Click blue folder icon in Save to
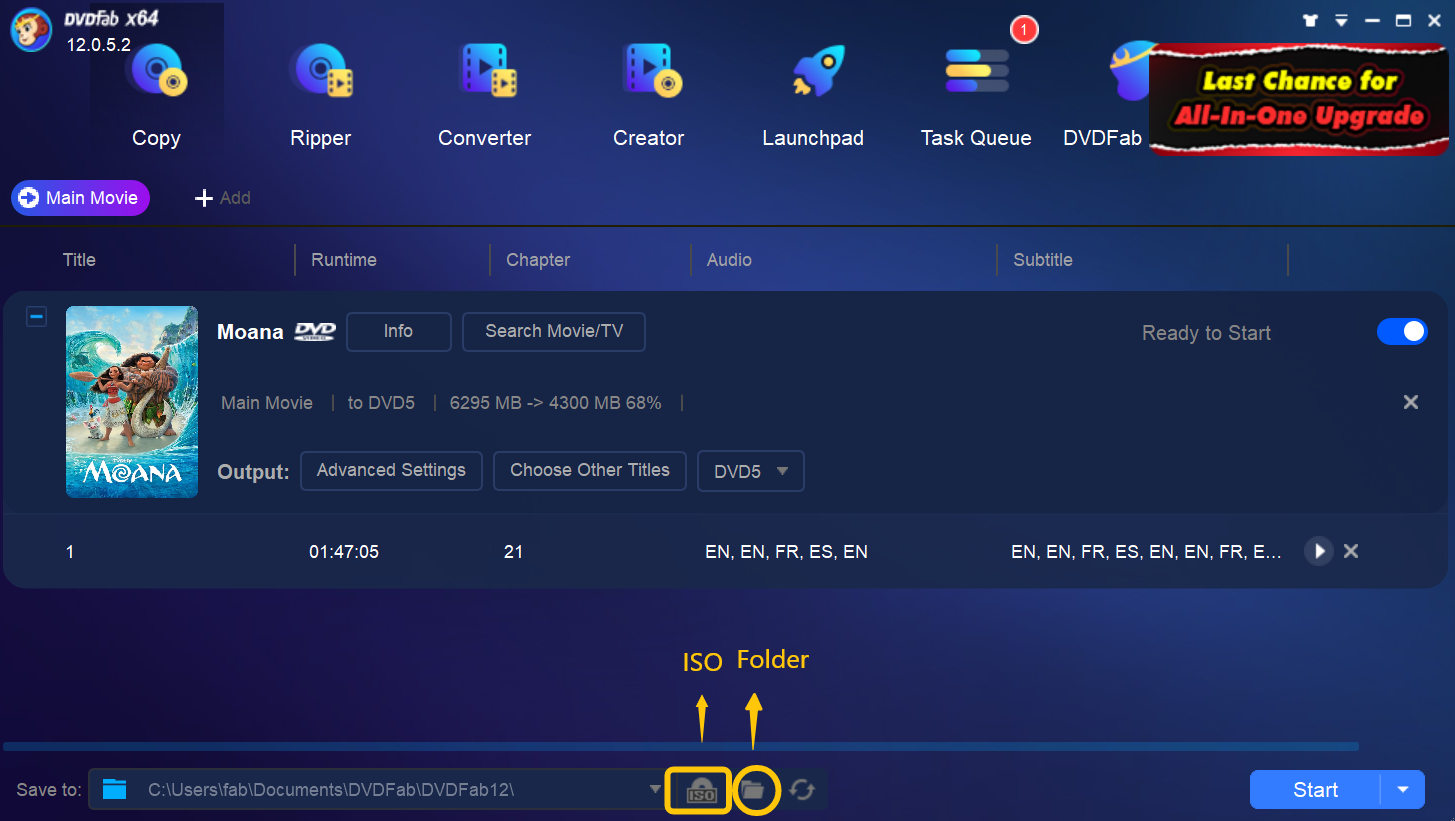Viewport: 1455px width, 821px height. pyautogui.click(x=115, y=790)
